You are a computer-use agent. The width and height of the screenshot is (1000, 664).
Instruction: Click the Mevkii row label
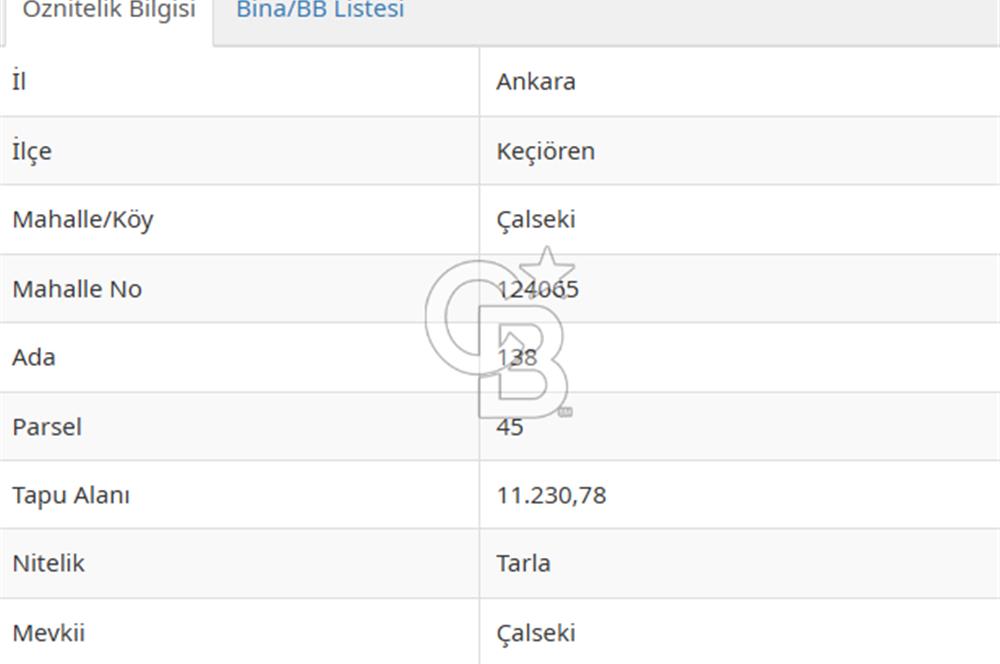point(49,633)
